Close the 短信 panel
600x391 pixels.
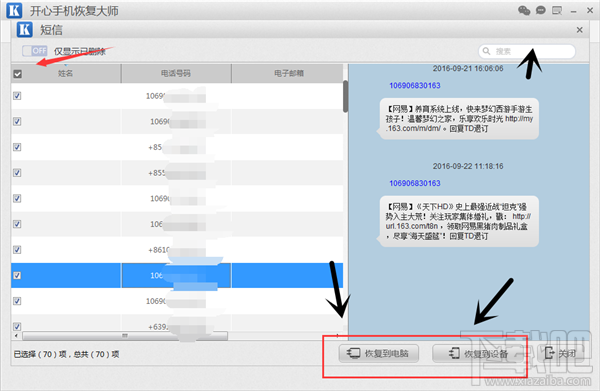[x=579, y=30]
